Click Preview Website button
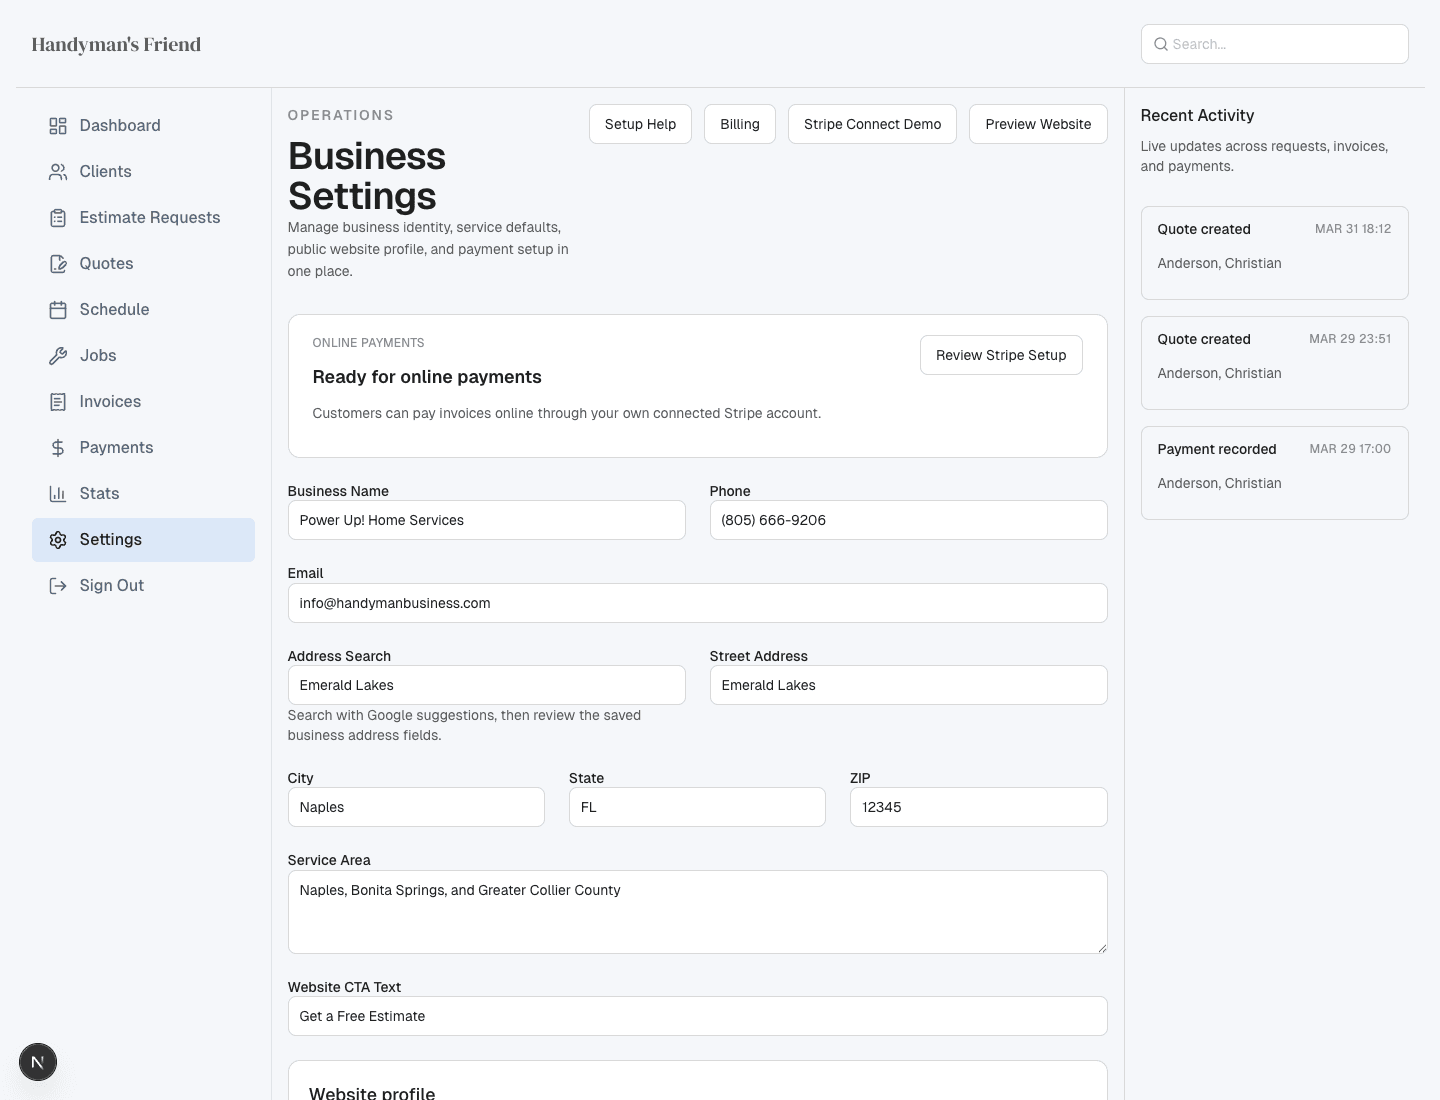This screenshot has height=1100, width=1440. [1038, 124]
